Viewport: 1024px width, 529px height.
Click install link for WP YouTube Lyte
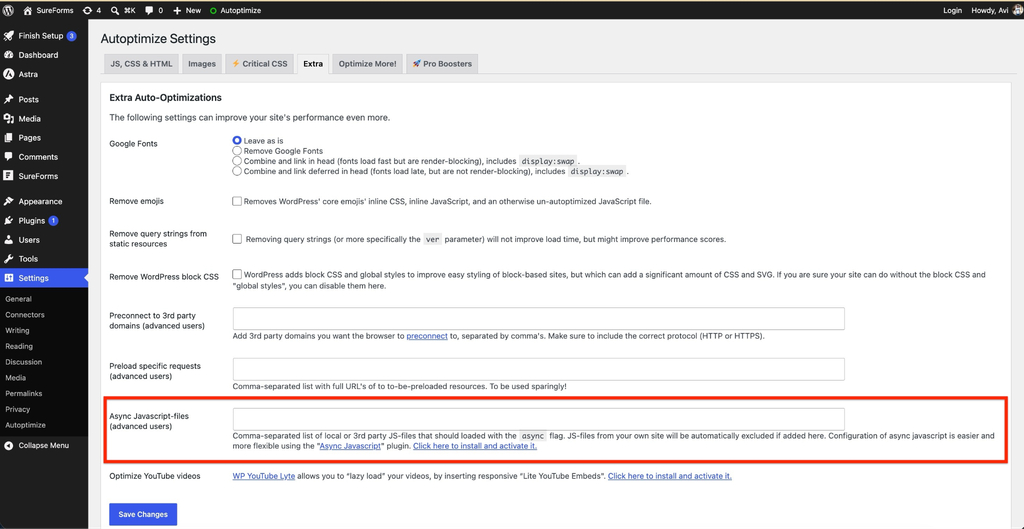669,476
